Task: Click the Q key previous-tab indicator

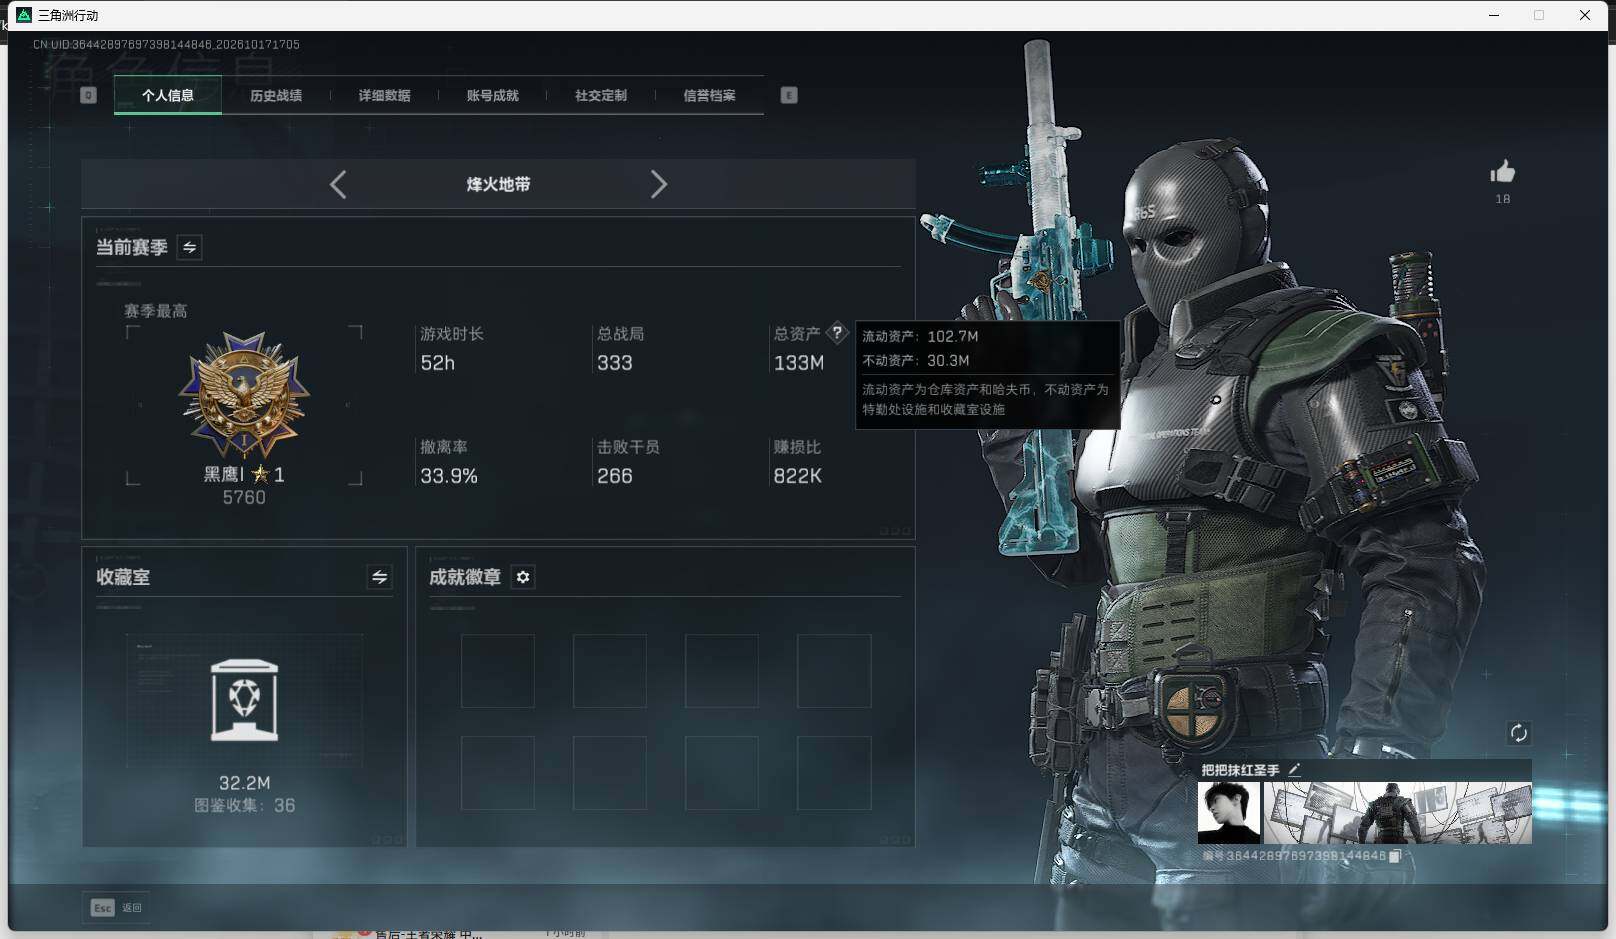Action: pos(88,95)
